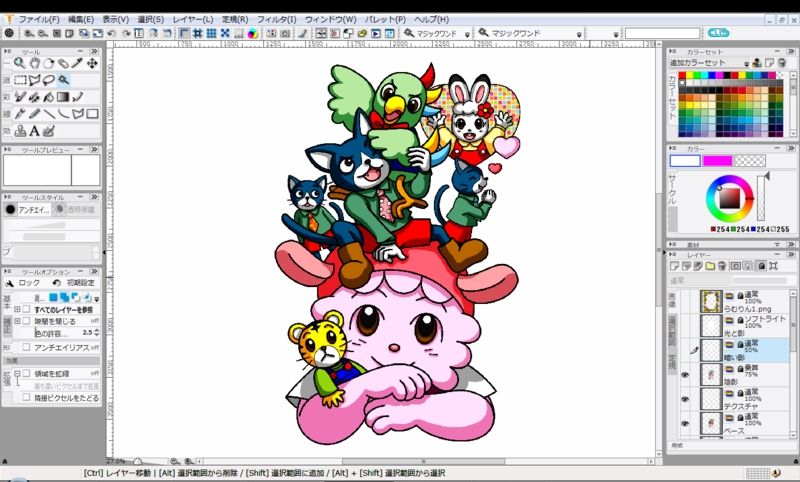Screen dimensions: 800x482
Task: Open first マジックワンド preset dropdown arrow
Action: coord(467,34)
